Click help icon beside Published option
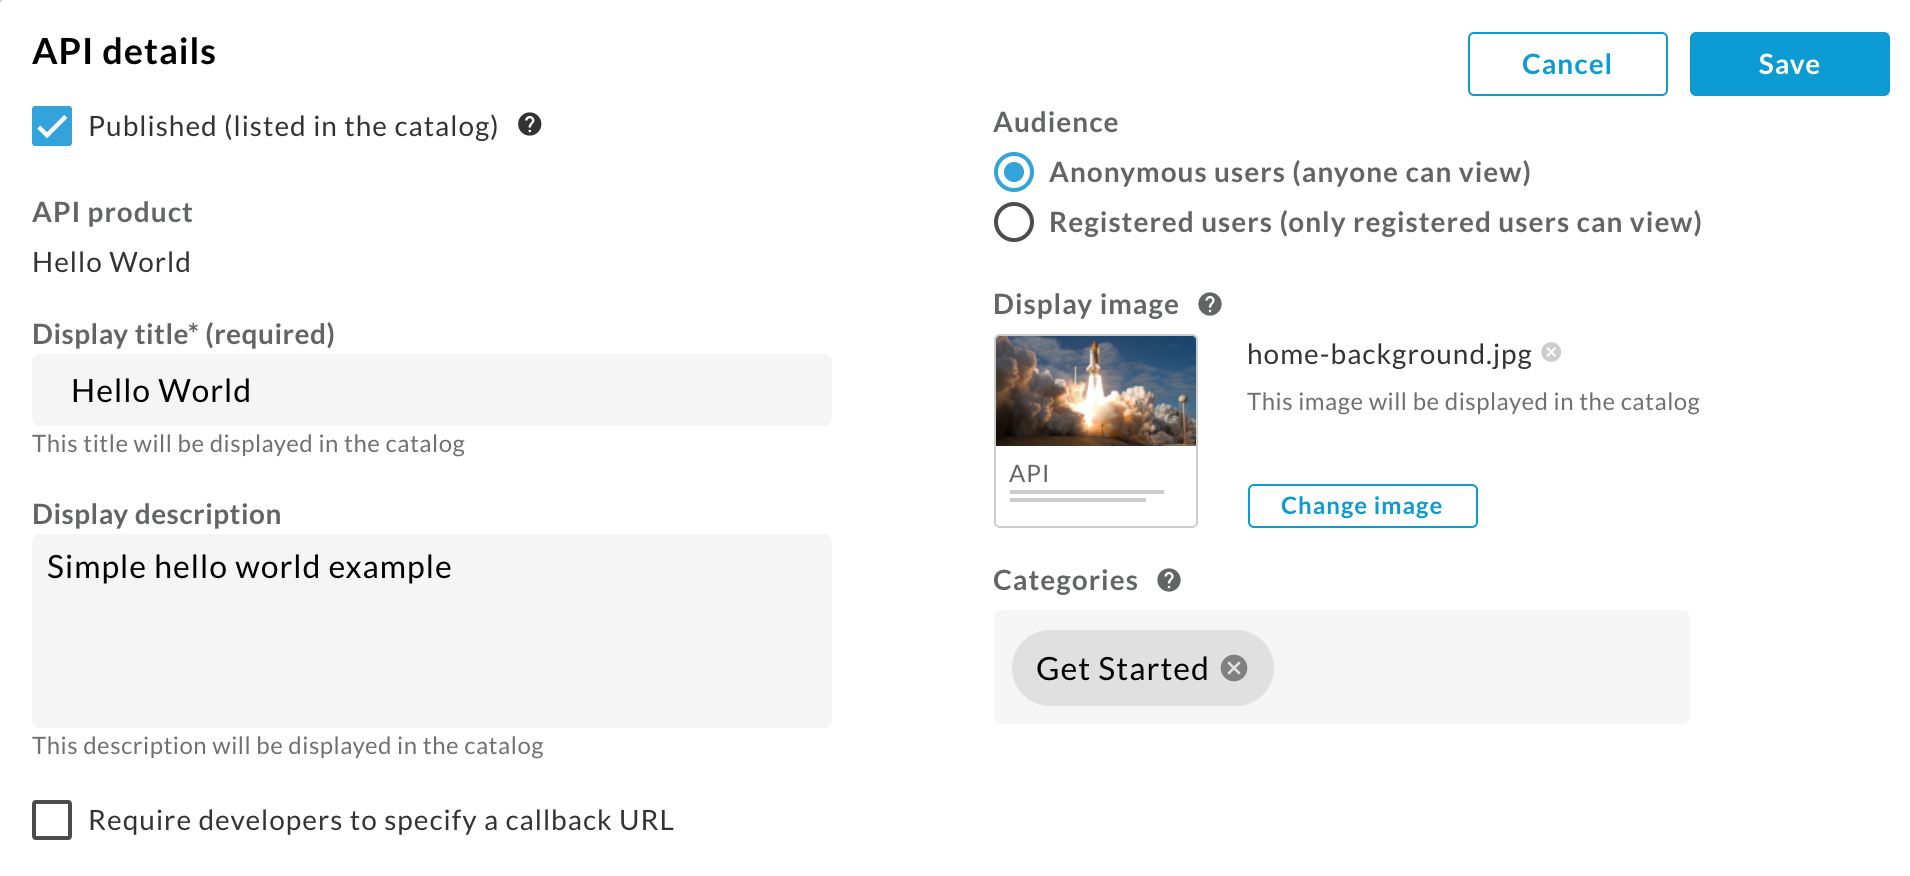 pos(530,124)
